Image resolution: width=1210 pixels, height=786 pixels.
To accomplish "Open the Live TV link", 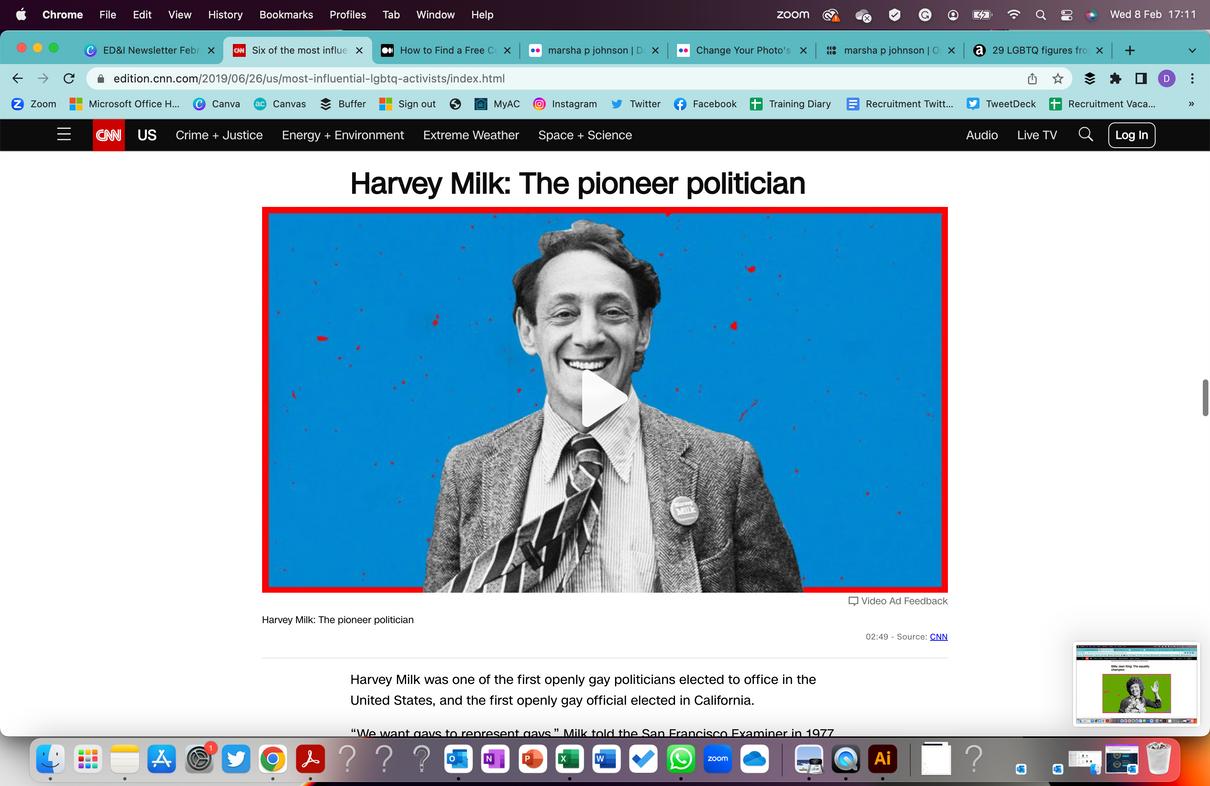I will pos(1037,135).
